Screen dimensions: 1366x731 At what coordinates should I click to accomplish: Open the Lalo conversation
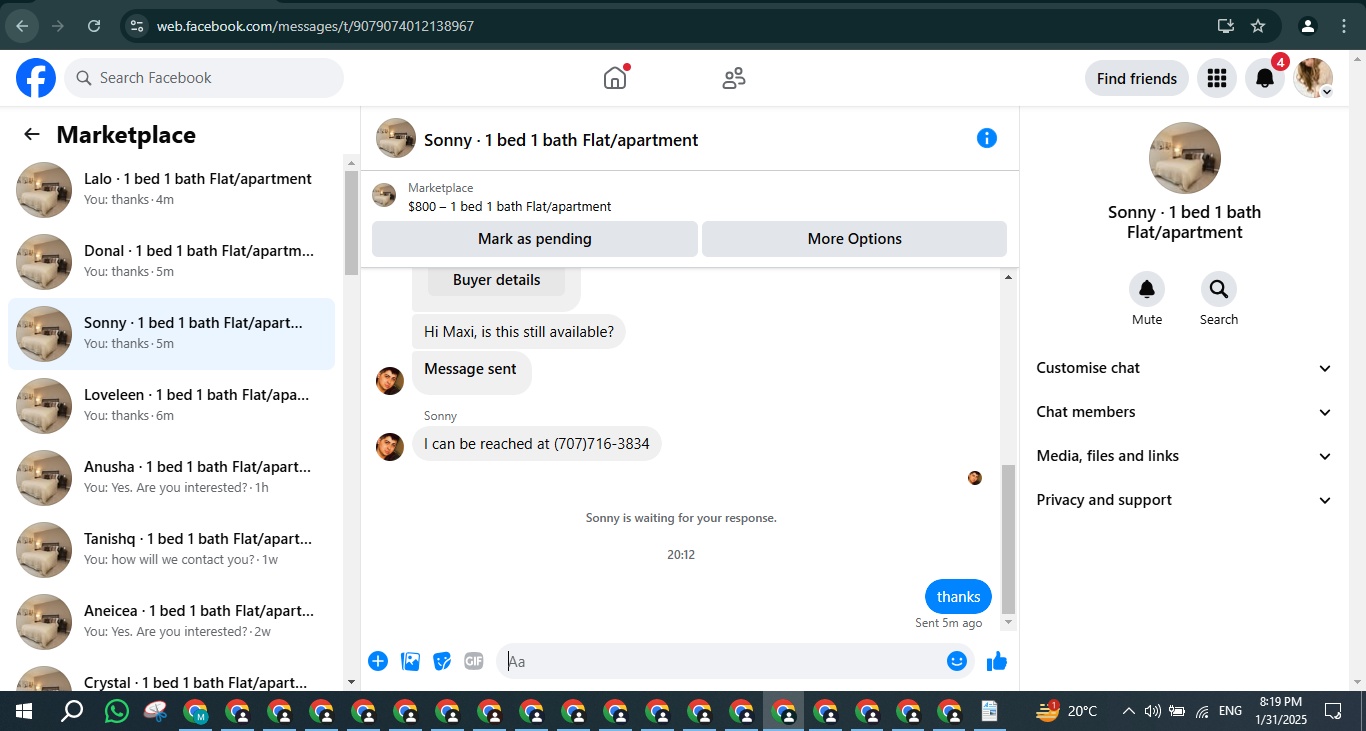click(x=171, y=188)
